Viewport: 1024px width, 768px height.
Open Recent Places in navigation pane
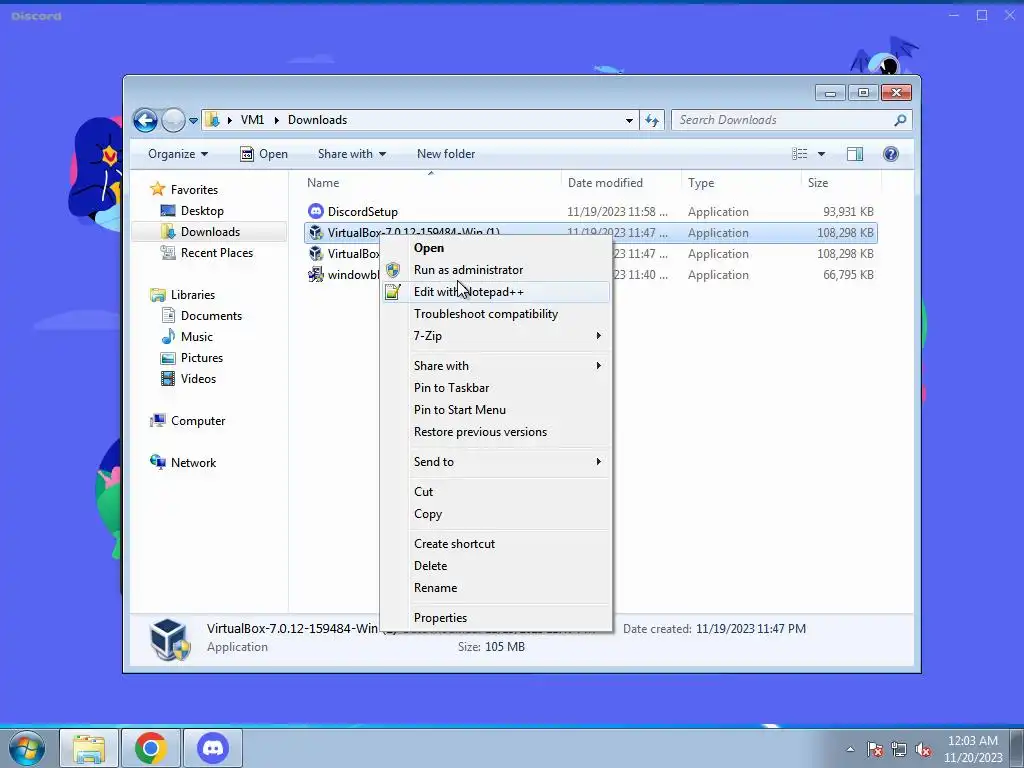[206, 253]
